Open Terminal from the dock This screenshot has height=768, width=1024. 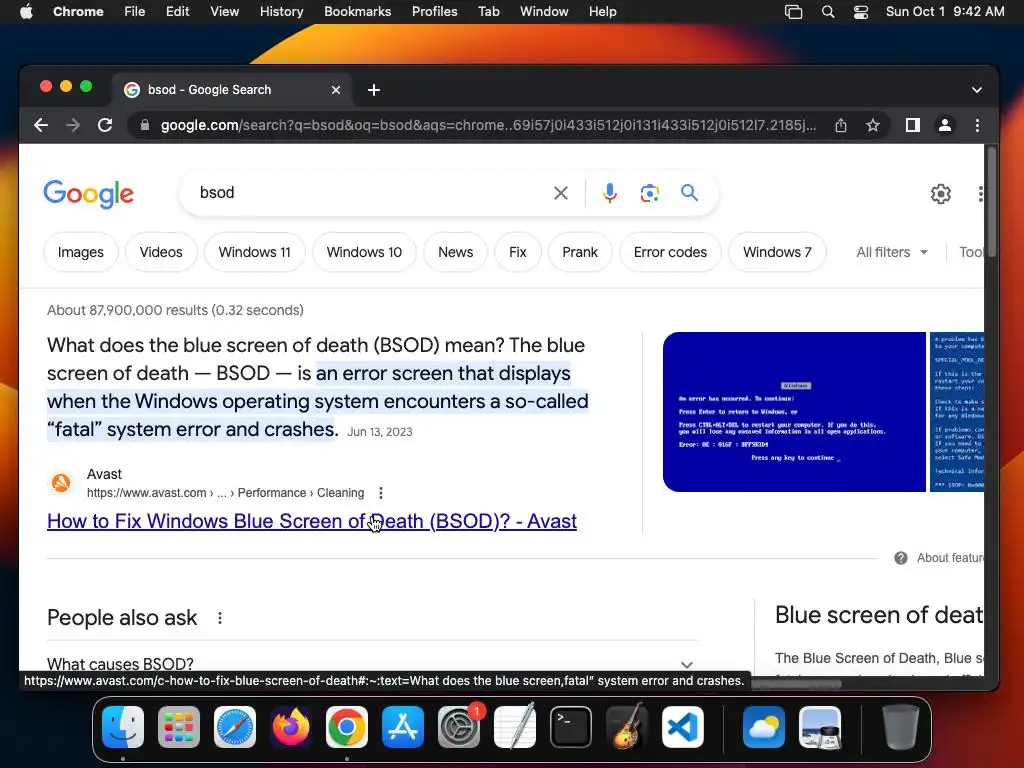point(571,727)
